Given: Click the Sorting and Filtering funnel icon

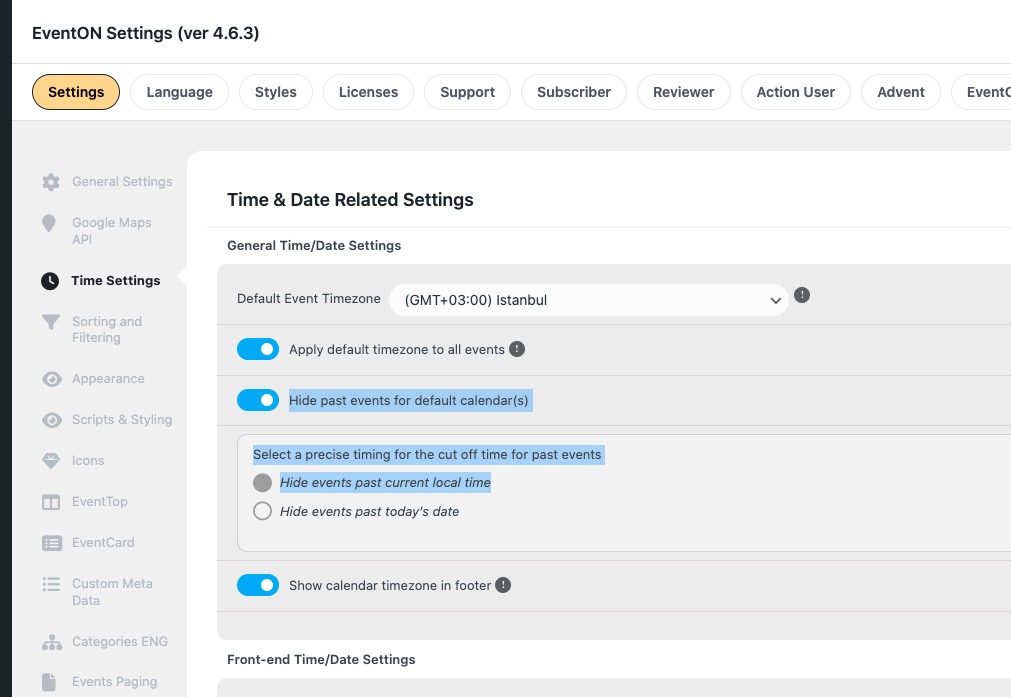Looking at the screenshot, I should [51, 322].
